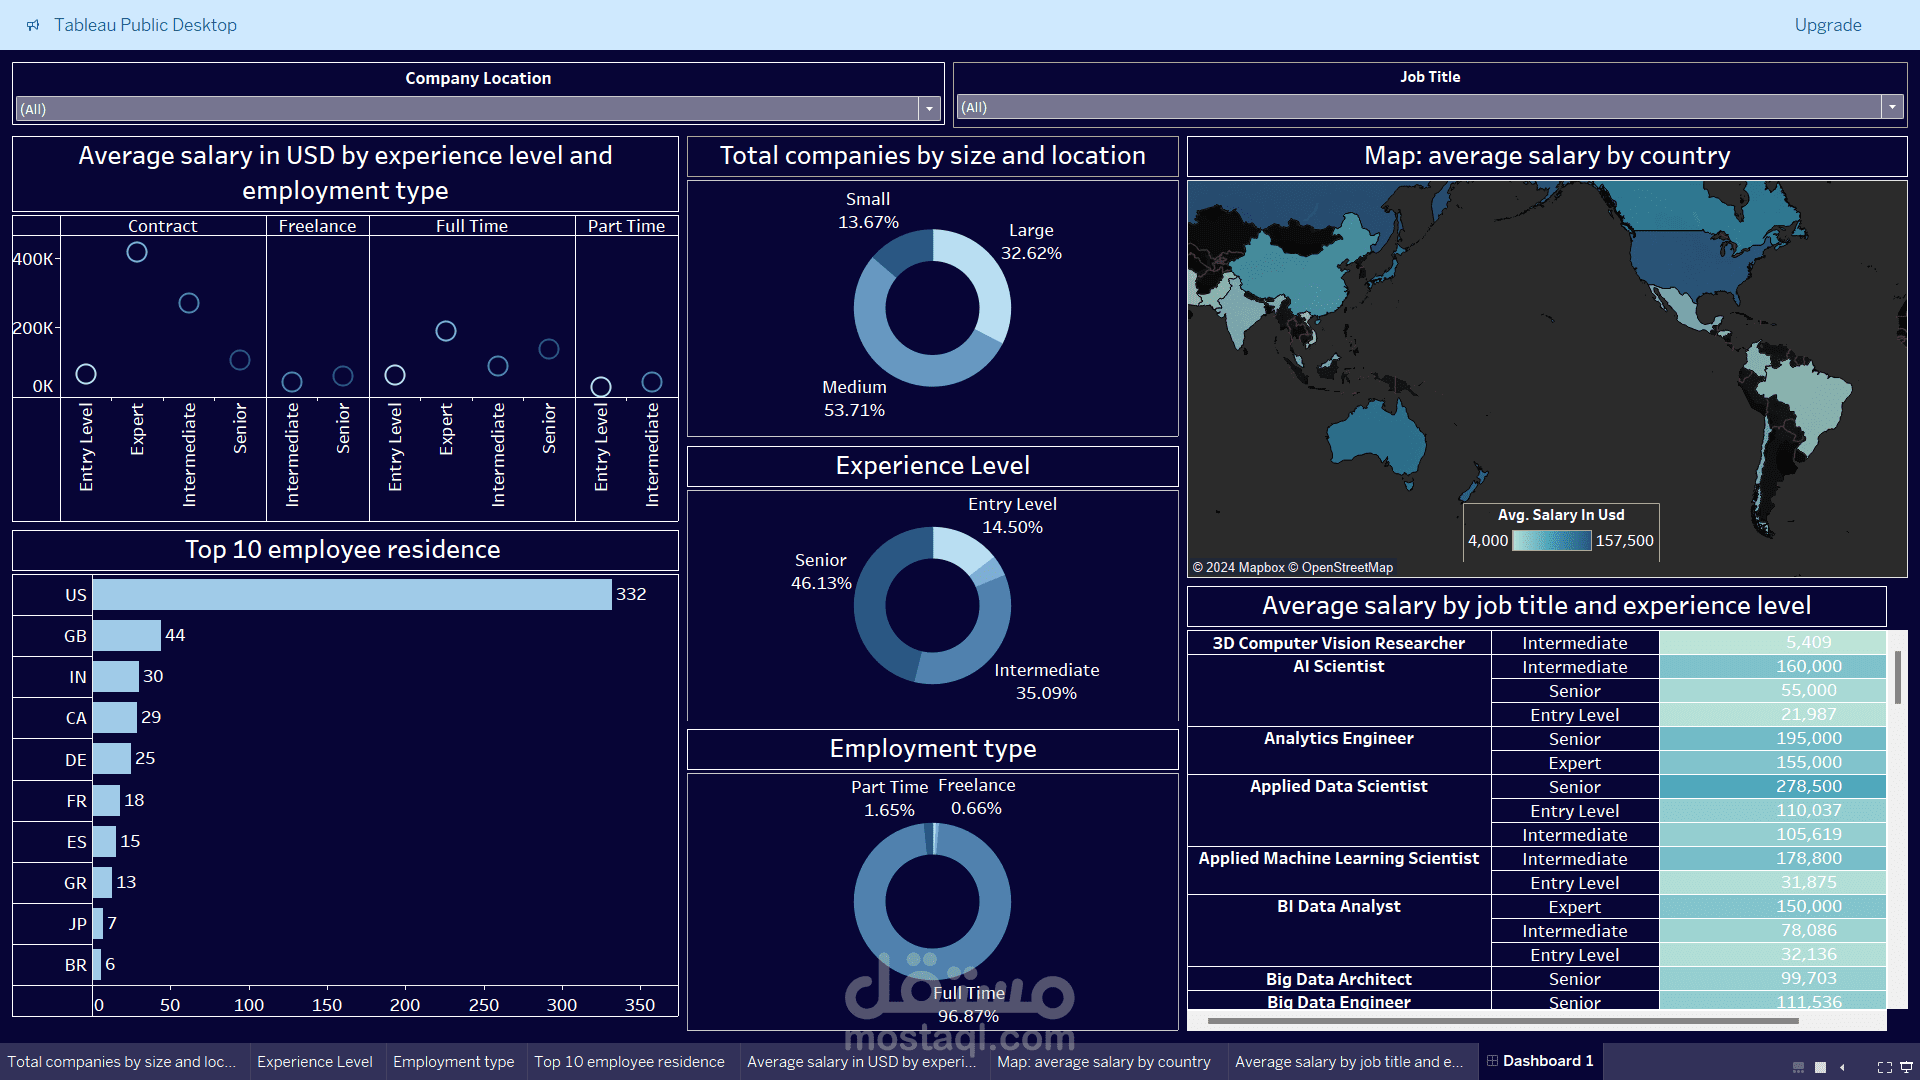Enter full screen mode icon

[x=1885, y=1067]
